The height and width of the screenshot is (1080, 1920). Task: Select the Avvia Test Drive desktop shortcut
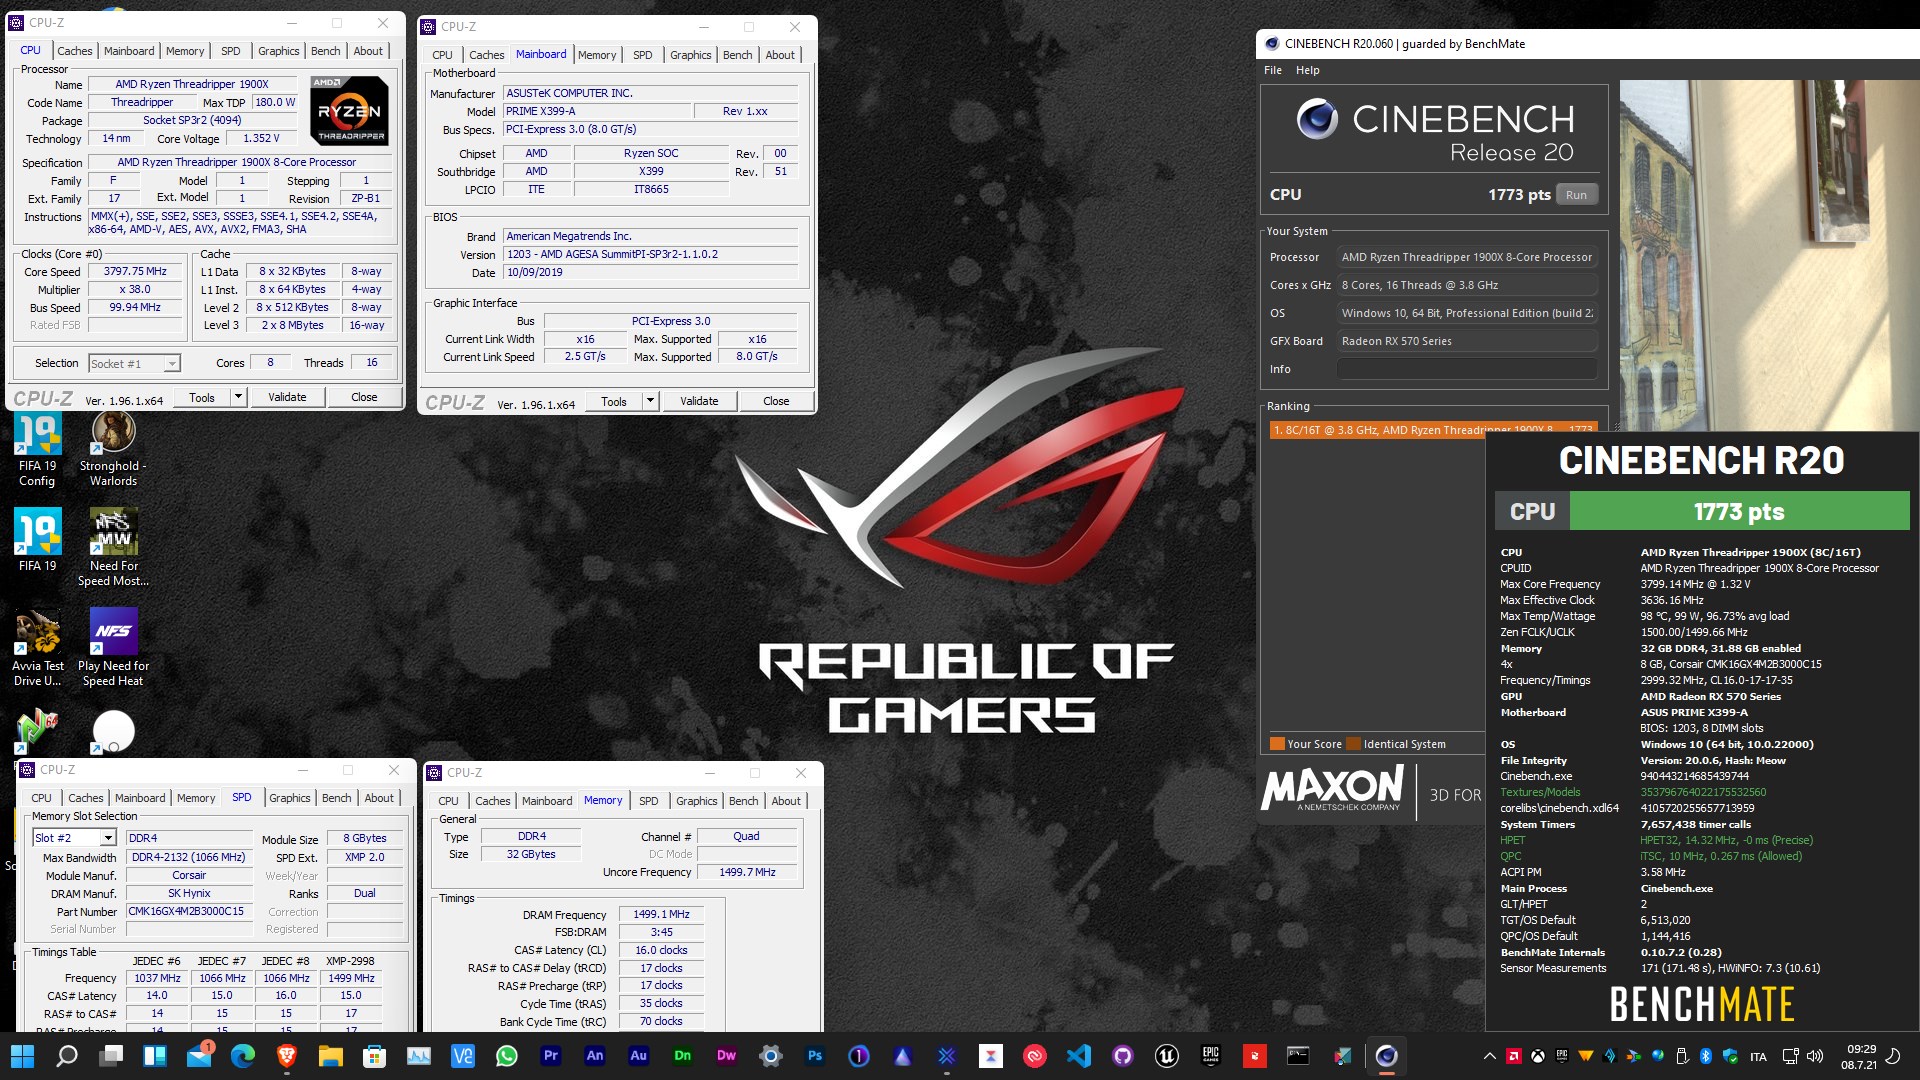click(x=37, y=648)
